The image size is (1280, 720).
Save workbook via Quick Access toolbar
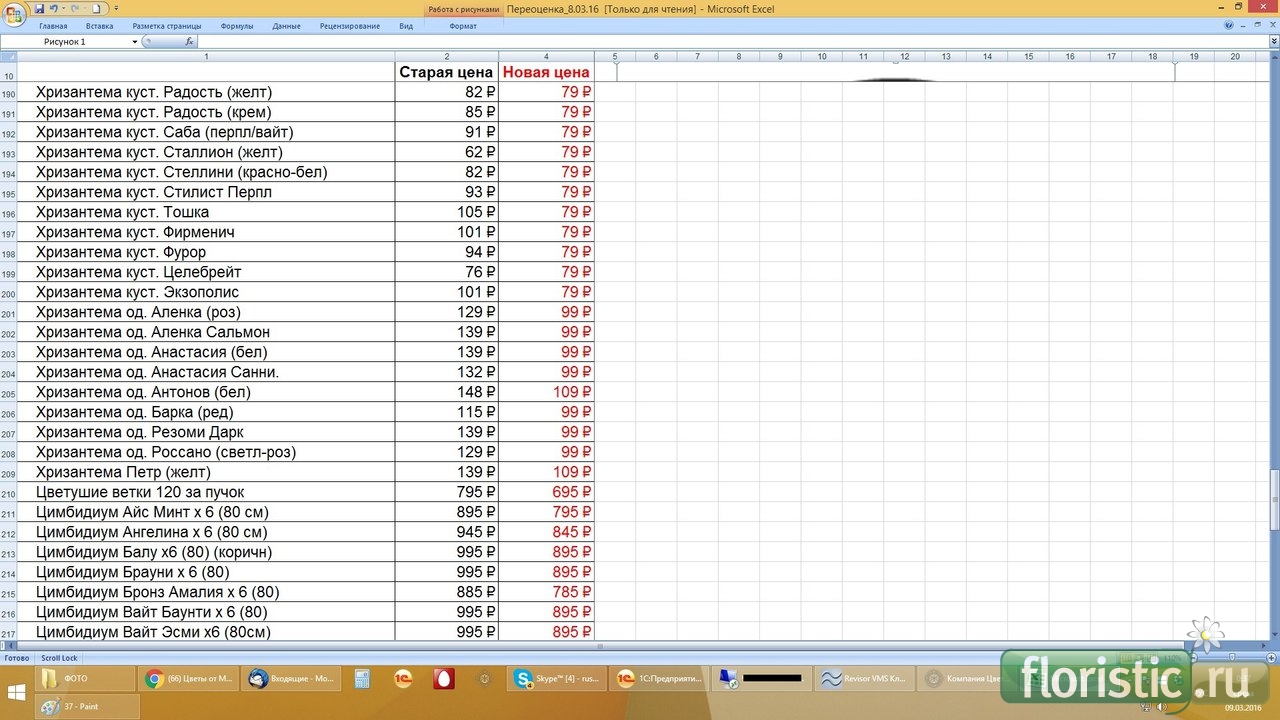point(40,8)
